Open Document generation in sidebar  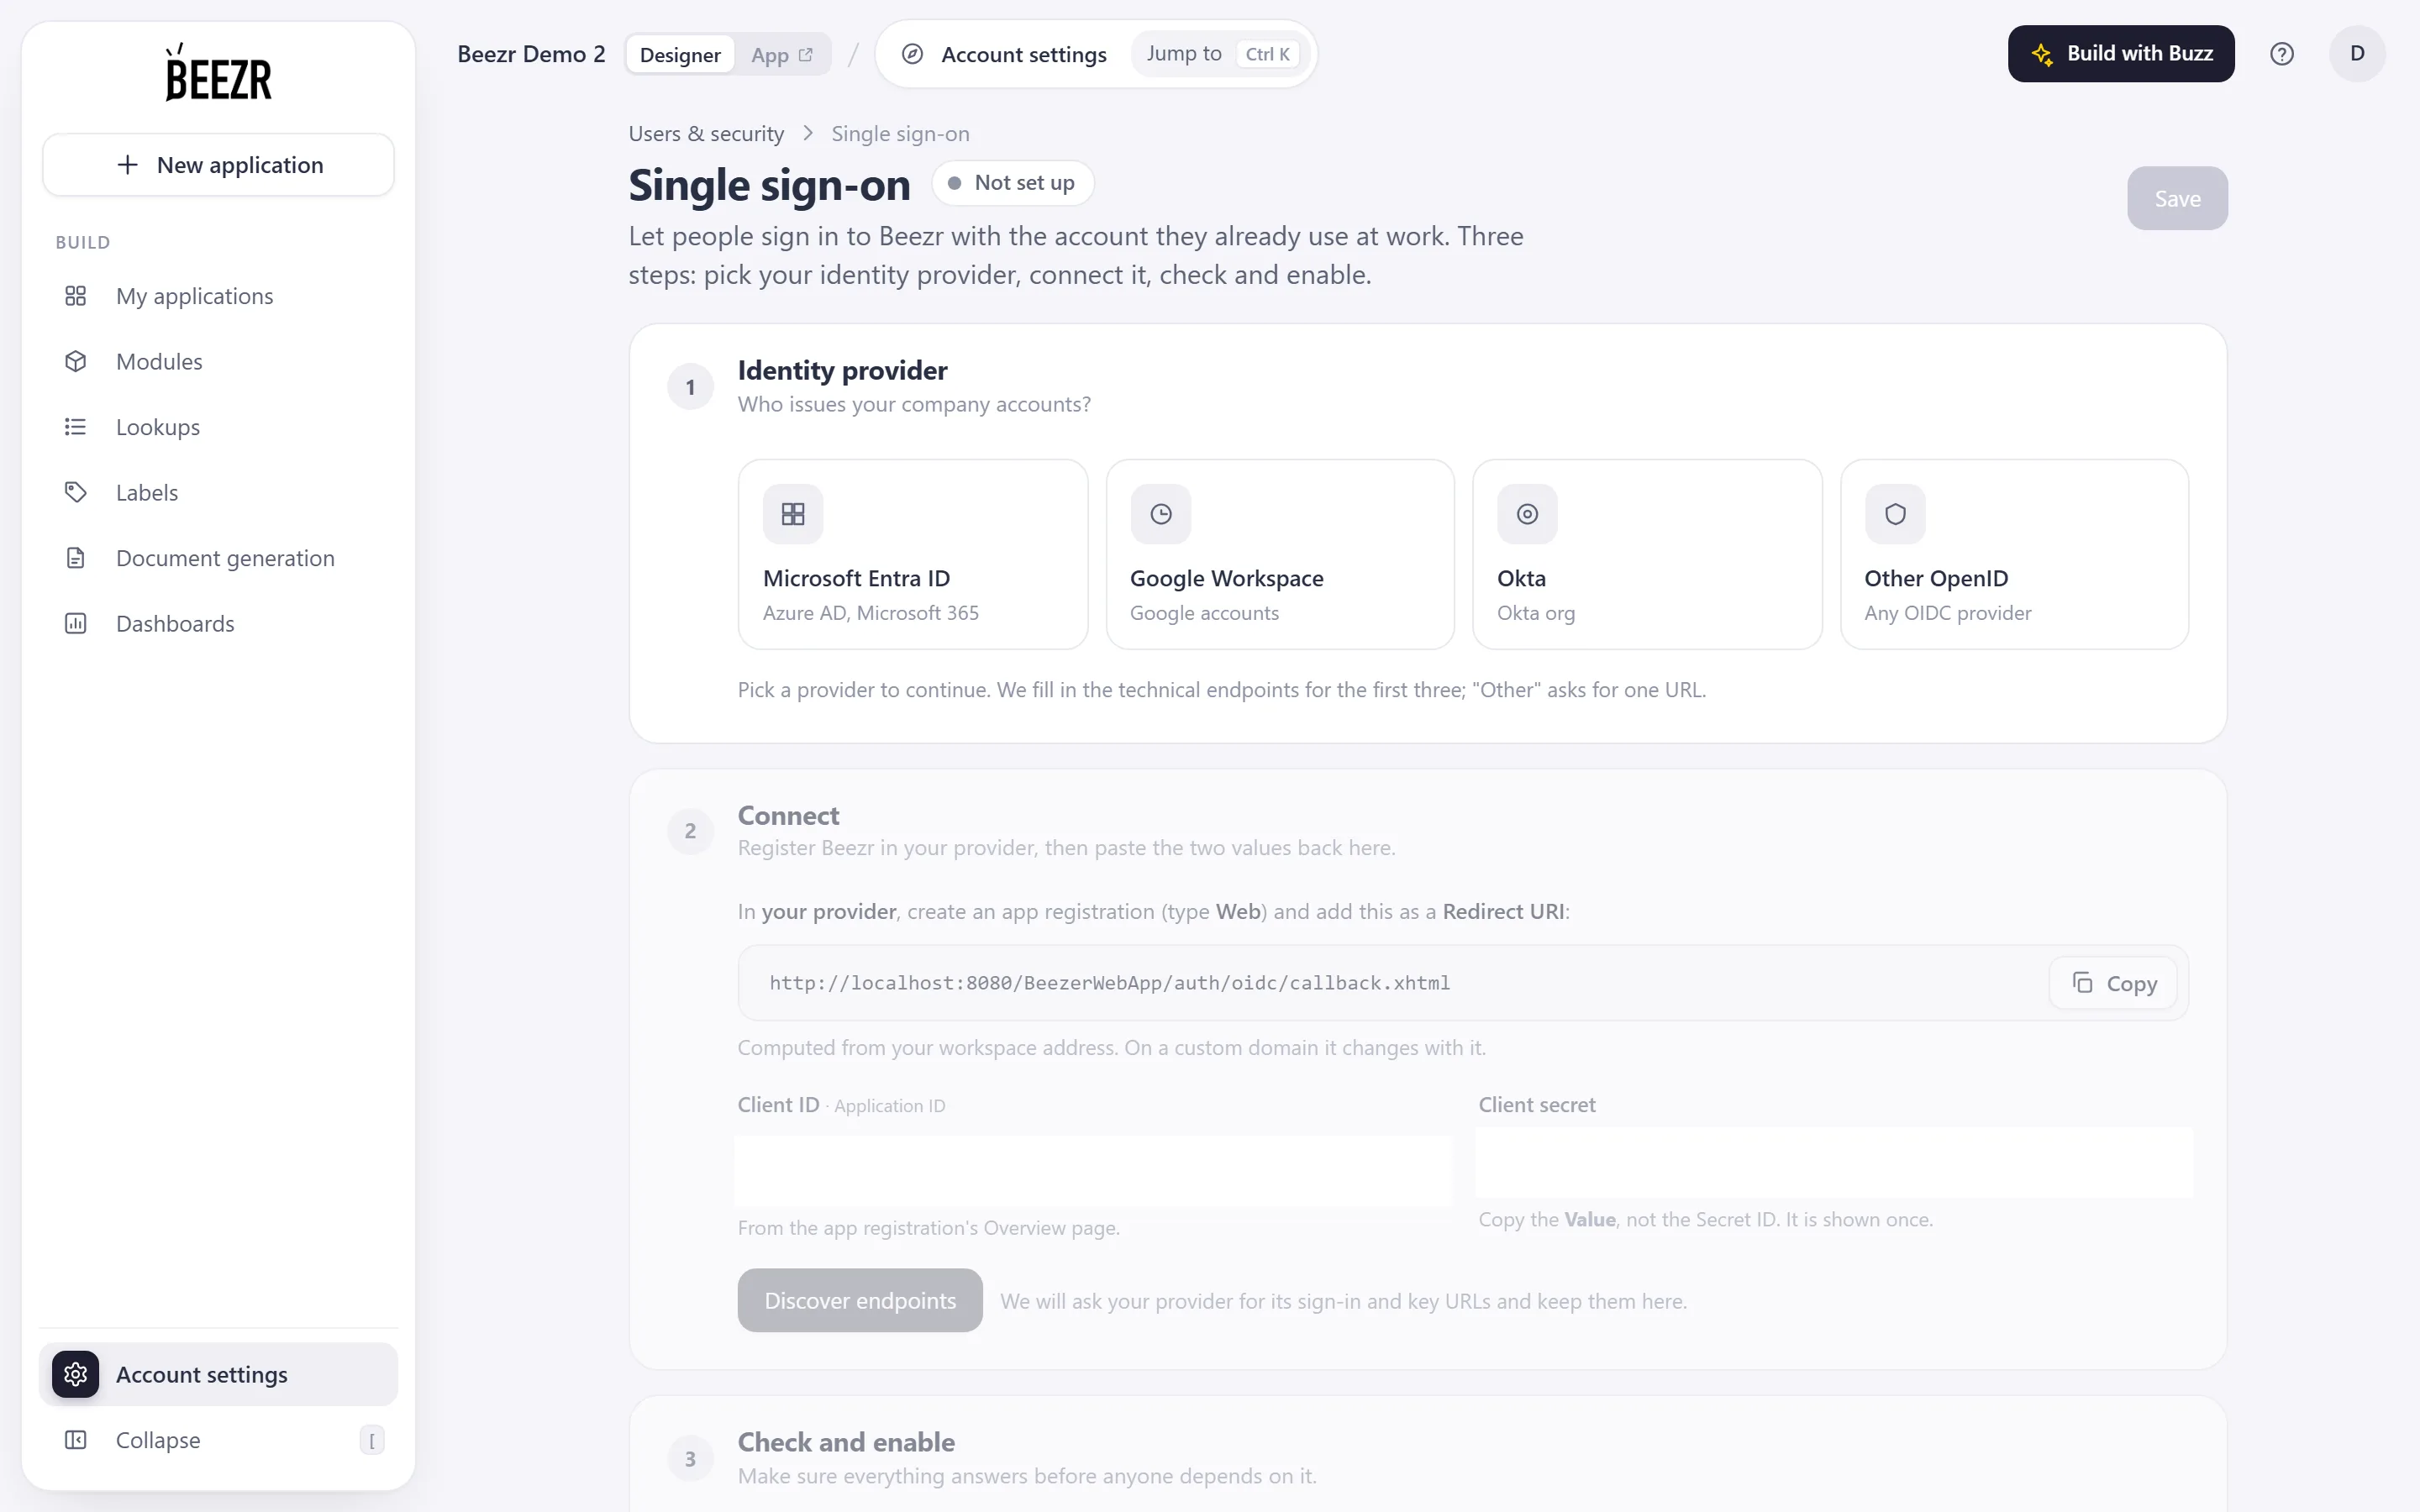pyautogui.click(x=218, y=558)
